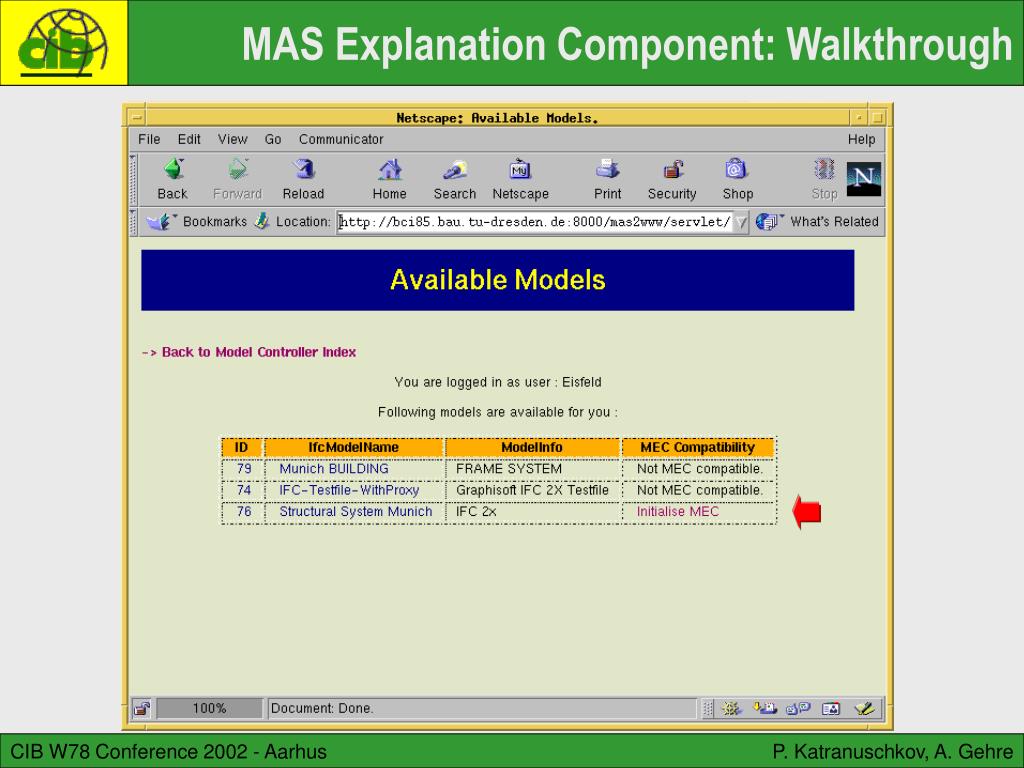The height and width of the screenshot is (768, 1024).
Task: Open Navigator from the component bar icon
Action: (730, 708)
